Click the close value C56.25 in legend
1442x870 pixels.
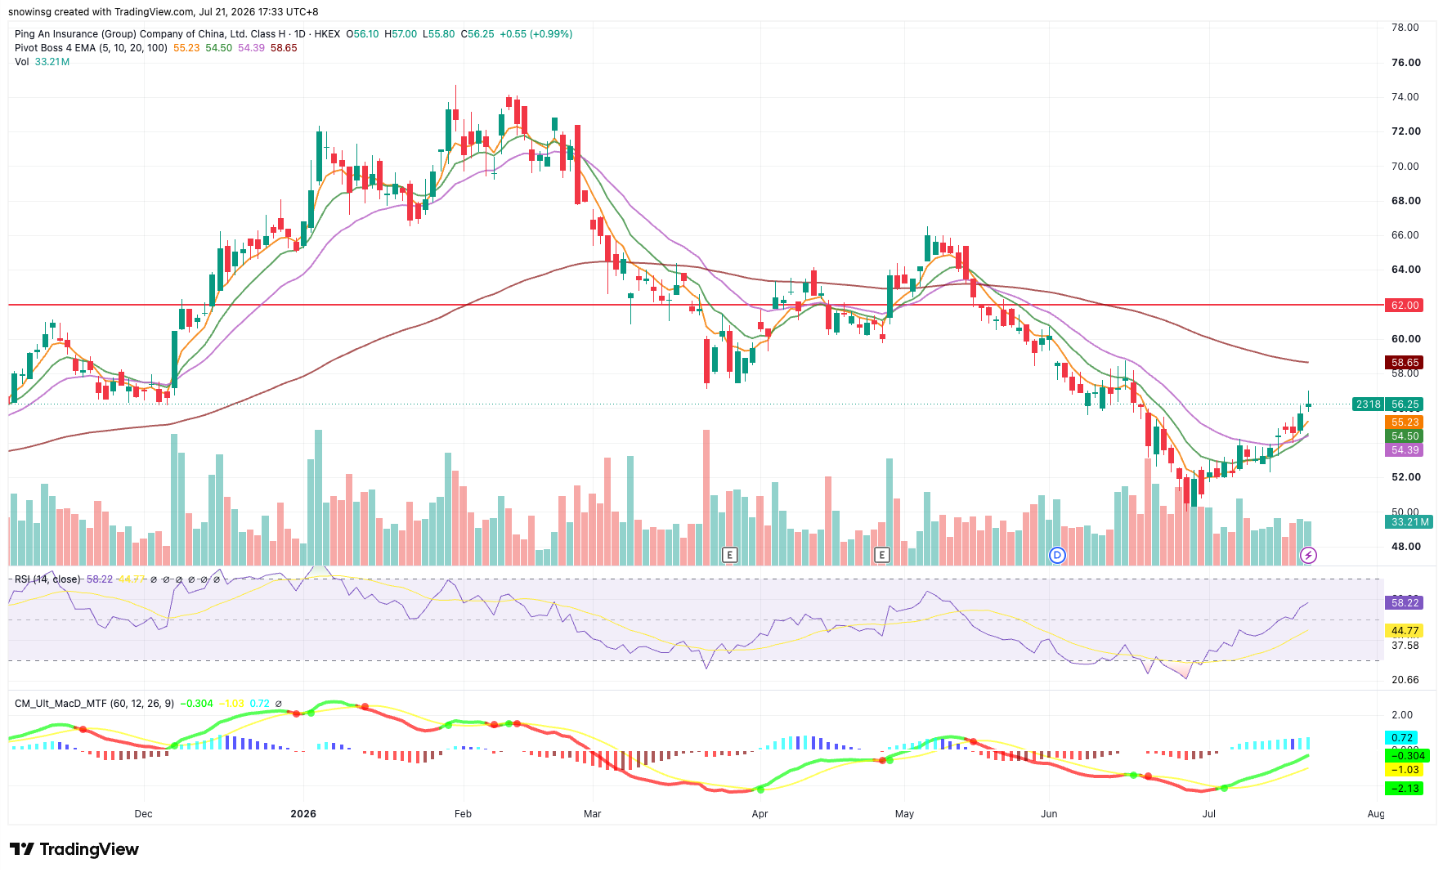[x=477, y=34]
